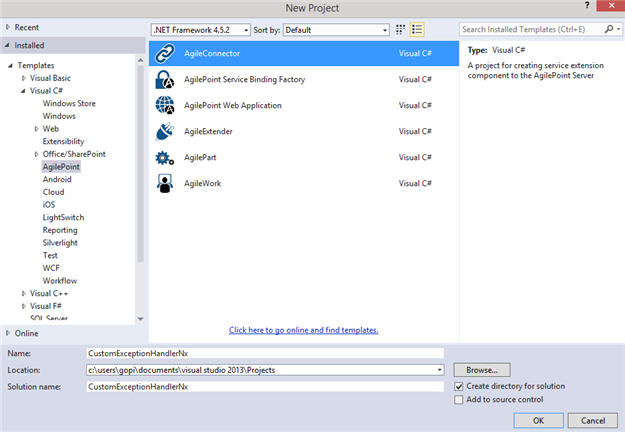Click the Solution name input field
Viewport: 625px width, 432px height.
[265, 387]
